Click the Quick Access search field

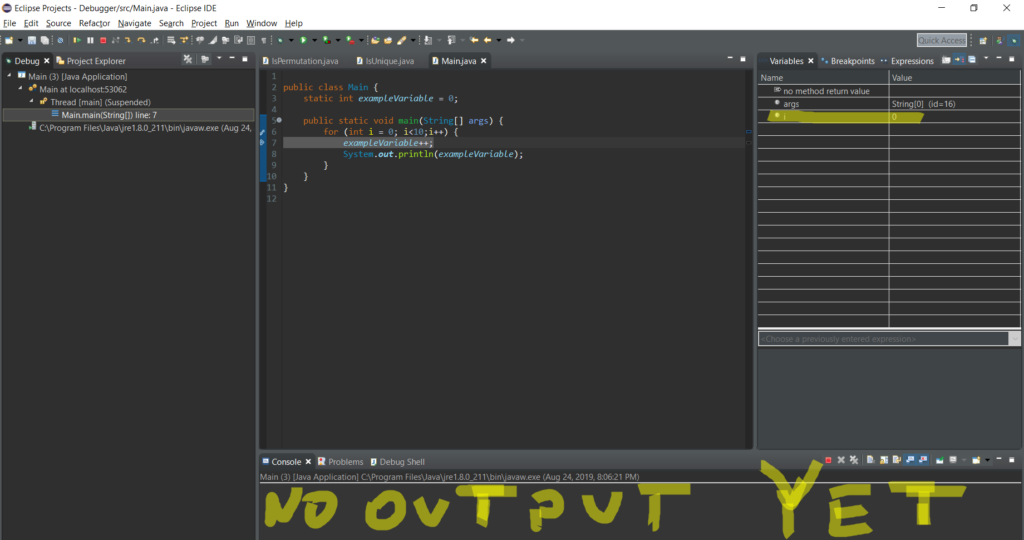point(941,40)
